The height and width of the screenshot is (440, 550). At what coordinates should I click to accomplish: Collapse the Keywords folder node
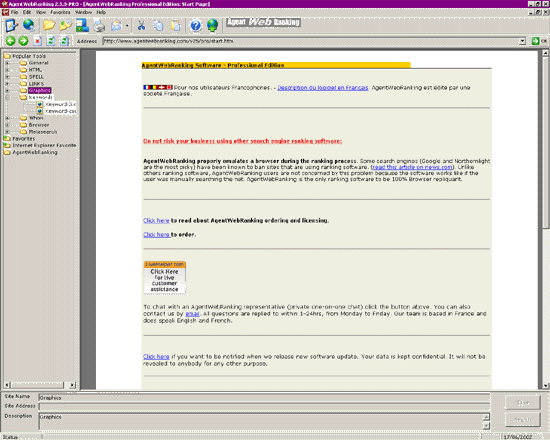pos(7,97)
